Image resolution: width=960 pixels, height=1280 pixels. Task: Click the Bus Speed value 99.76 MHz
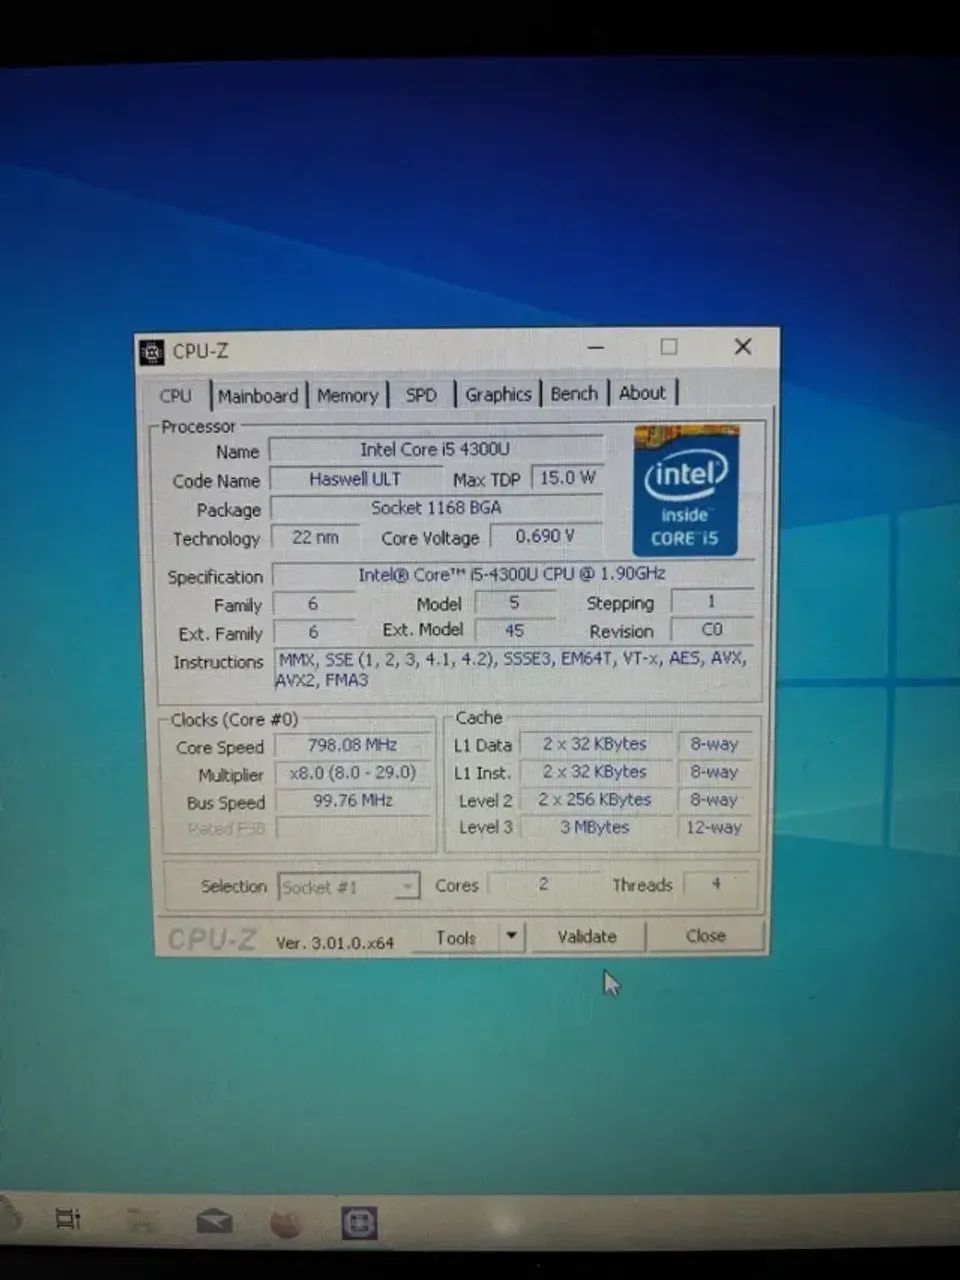click(x=352, y=801)
